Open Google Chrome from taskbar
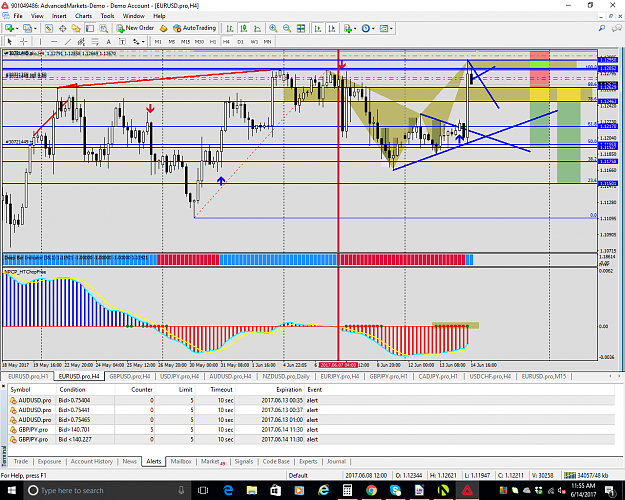Image resolution: width=625 pixels, height=500 pixels. point(371,490)
